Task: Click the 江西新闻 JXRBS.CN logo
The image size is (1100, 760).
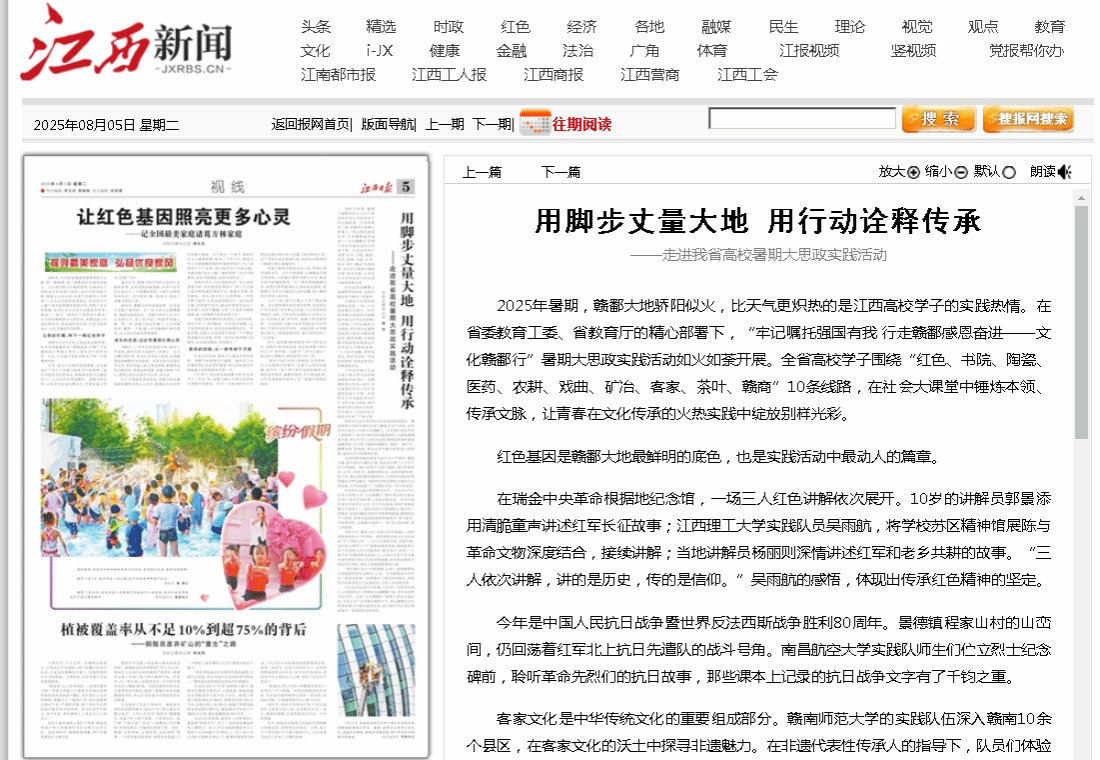Action: coord(126,44)
